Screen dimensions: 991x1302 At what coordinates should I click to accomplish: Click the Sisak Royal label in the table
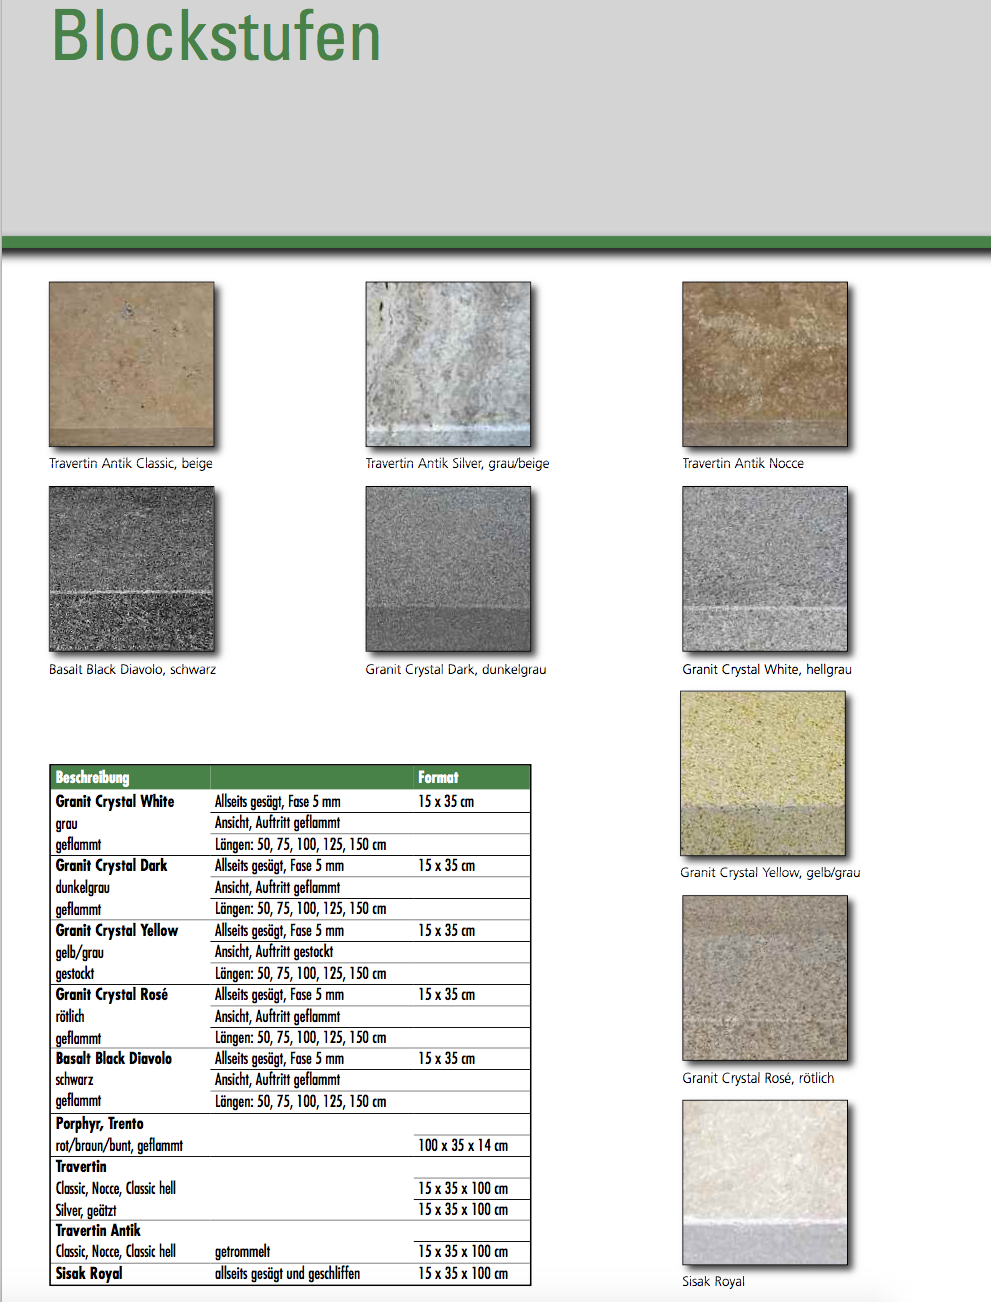point(89,1274)
